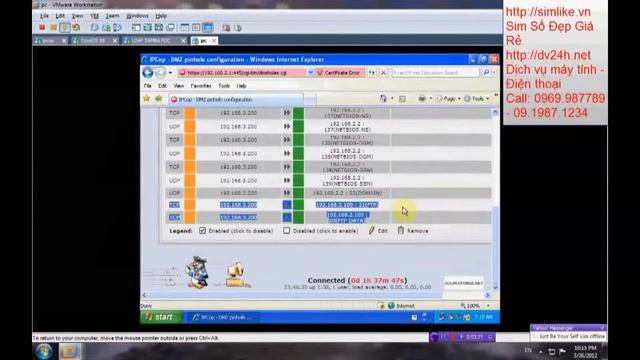640x360 pixels.
Task: Click the Yahoo Messenger notification popup
Action: (x=568, y=333)
